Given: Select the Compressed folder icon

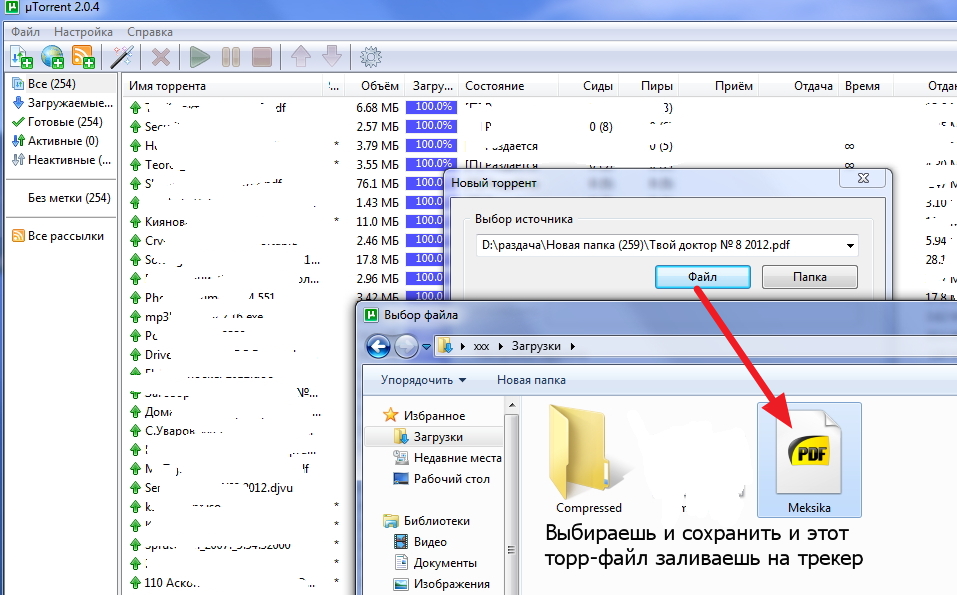Looking at the screenshot, I should point(588,458).
